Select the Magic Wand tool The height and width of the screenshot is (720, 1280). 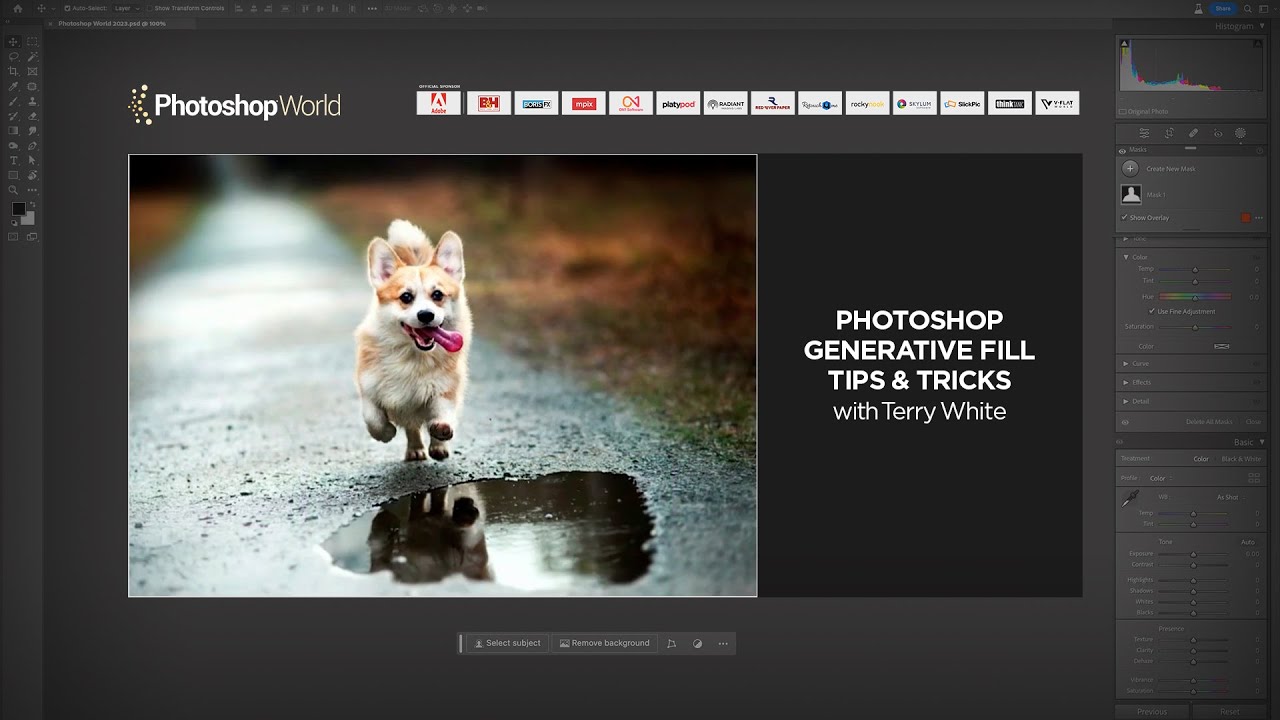coord(32,57)
